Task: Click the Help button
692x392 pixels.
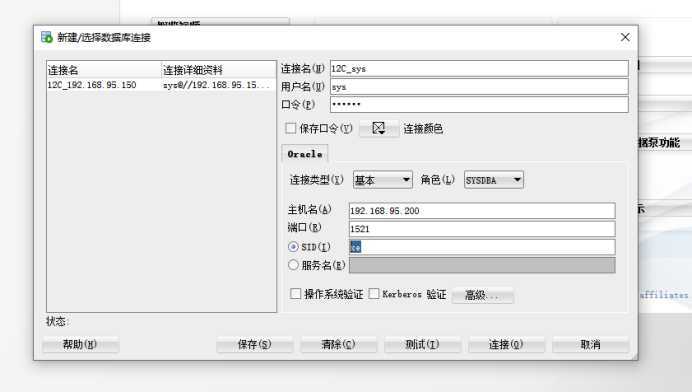Action: pos(80,344)
